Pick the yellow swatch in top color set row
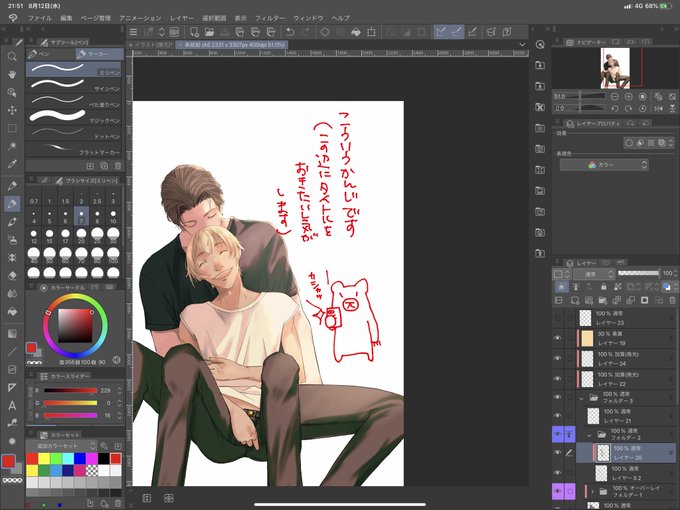The height and width of the screenshot is (510, 680). tap(44, 458)
